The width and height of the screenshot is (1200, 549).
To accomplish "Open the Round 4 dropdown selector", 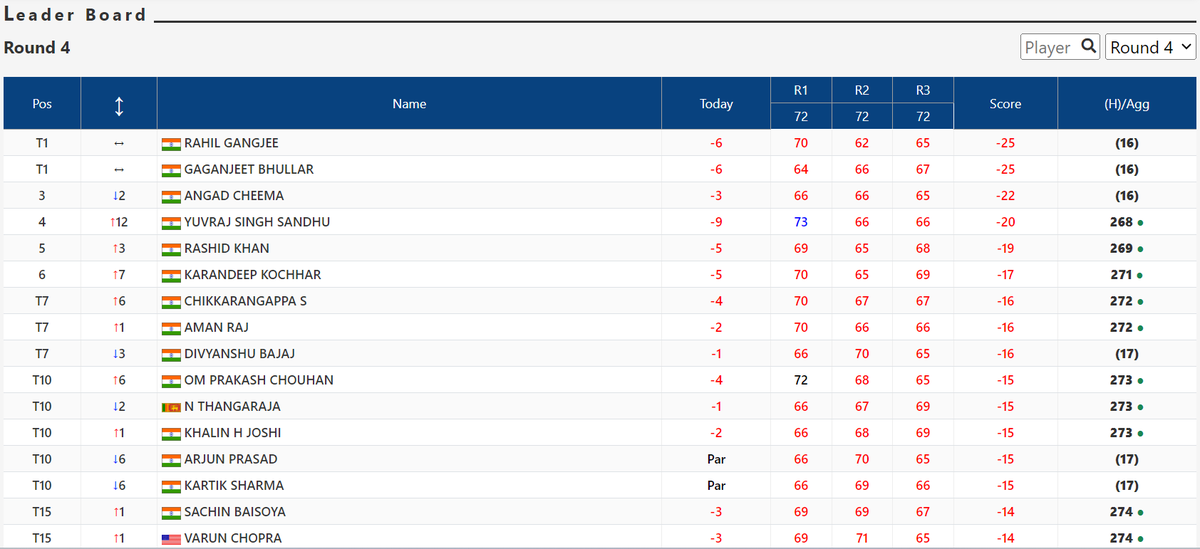I will [x=1151, y=47].
